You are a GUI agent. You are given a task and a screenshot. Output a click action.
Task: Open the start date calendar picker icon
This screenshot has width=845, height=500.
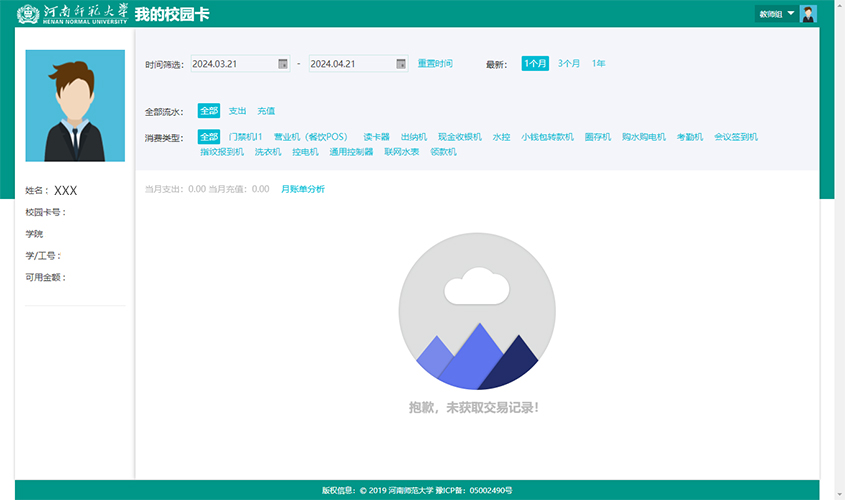tap(283, 64)
